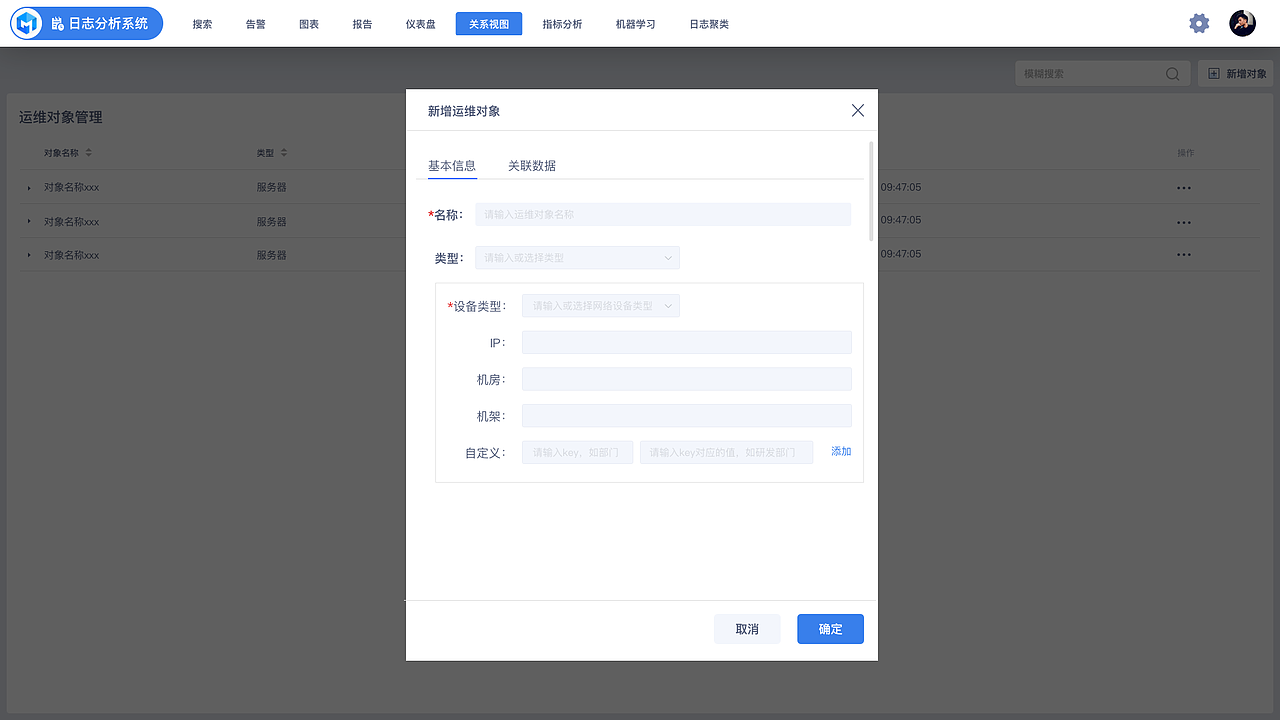Screen dimensions: 1280x720
Task: Select 机器学习 in the top navigation
Action: click(x=636, y=23)
